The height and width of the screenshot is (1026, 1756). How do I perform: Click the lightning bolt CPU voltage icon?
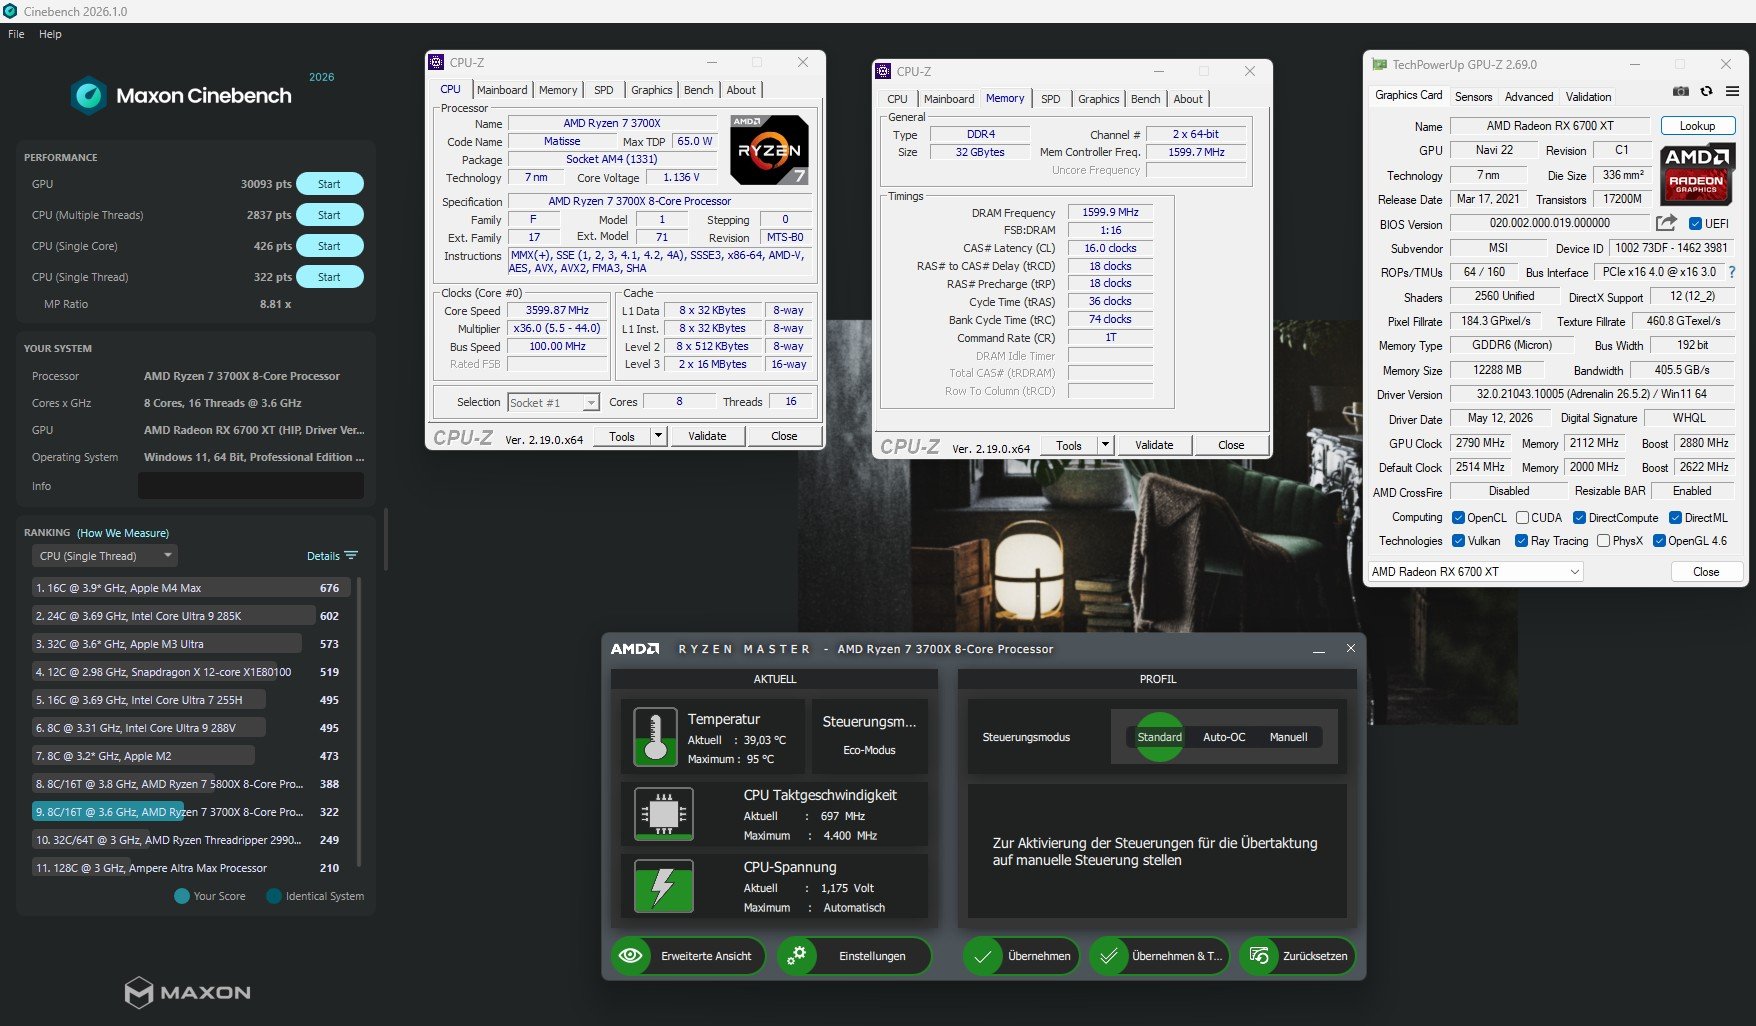point(664,886)
